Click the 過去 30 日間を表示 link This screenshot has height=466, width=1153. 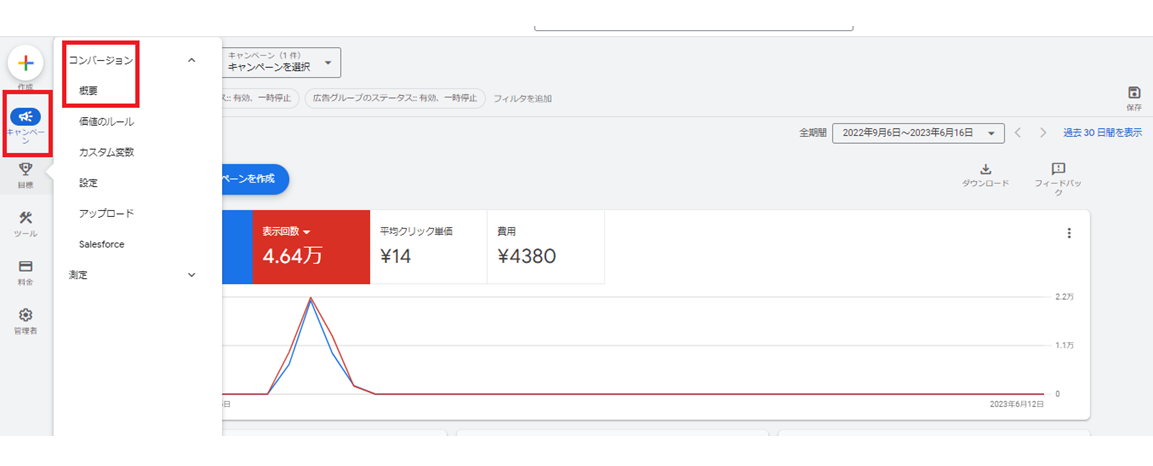tap(1101, 133)
